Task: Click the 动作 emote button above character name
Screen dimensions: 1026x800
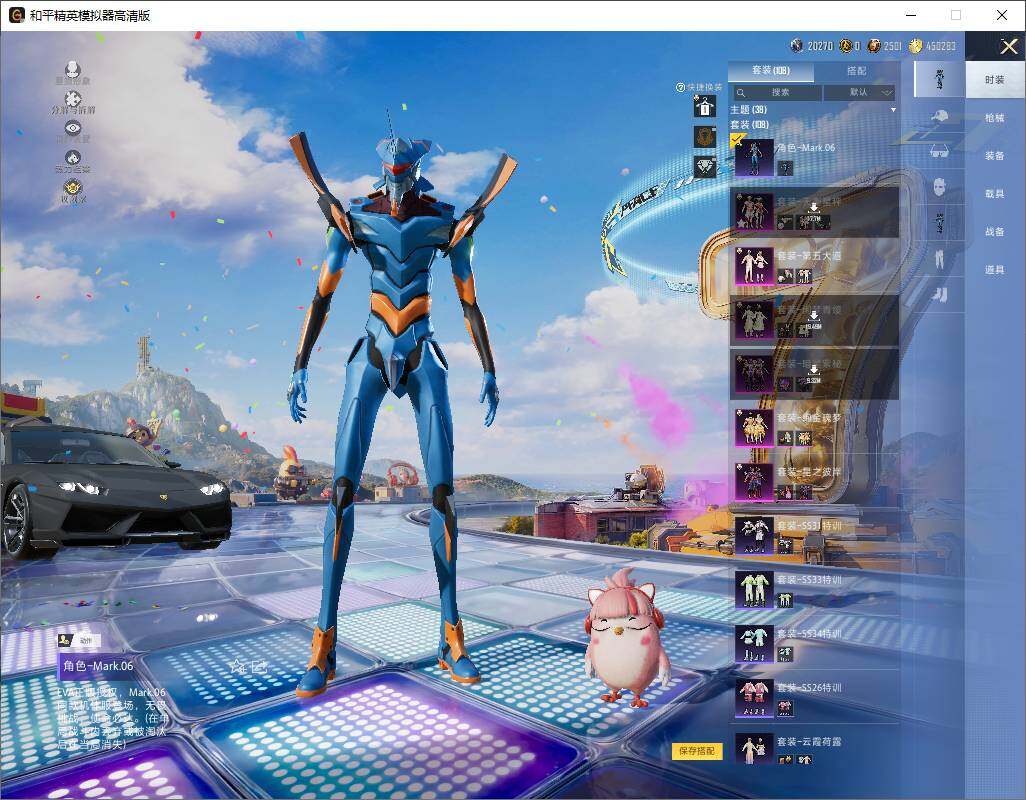Action: click(x=79, y=640)
